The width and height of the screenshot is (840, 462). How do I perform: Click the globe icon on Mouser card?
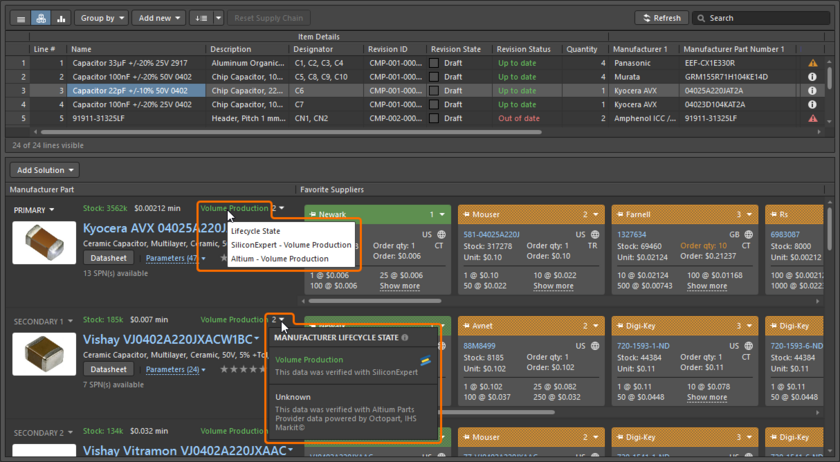point(595,235)
